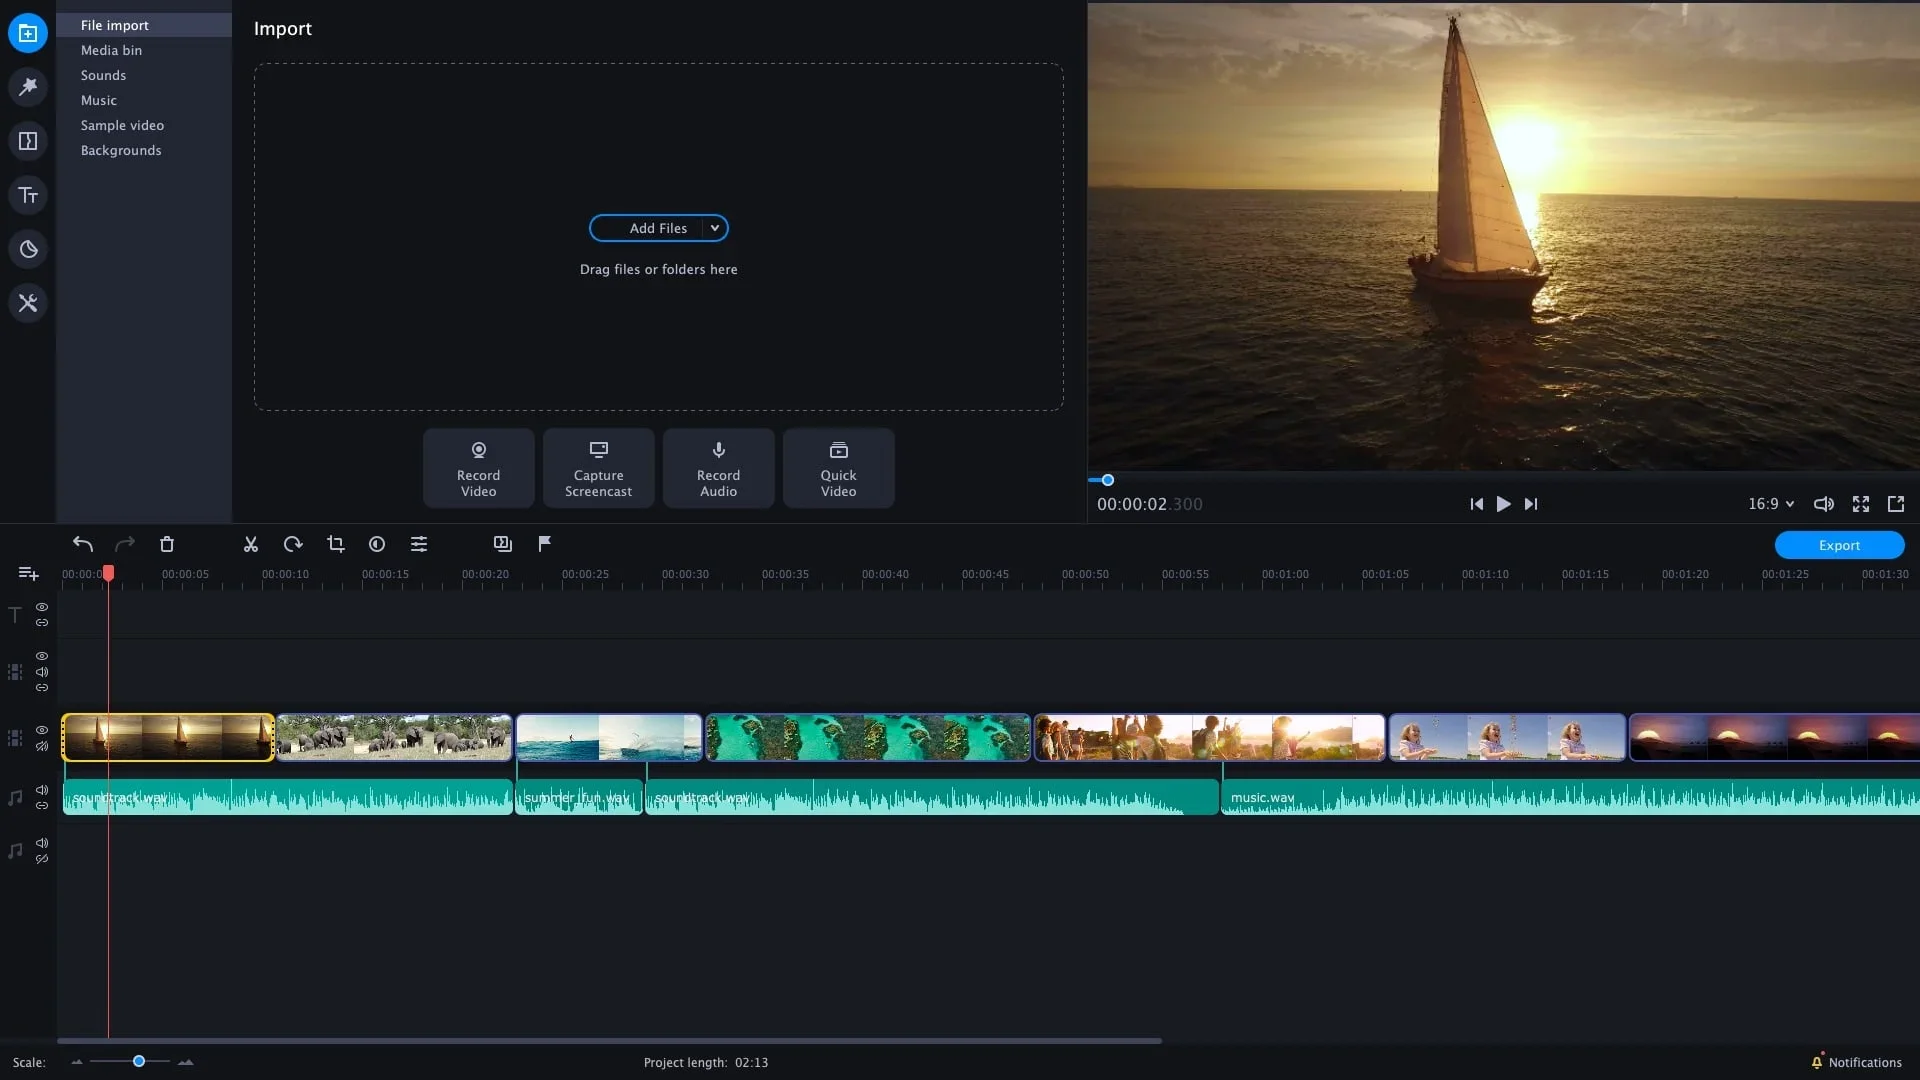
Task: Open the Stickers panel
Action: pyautogui.click(x=27, y=249)
